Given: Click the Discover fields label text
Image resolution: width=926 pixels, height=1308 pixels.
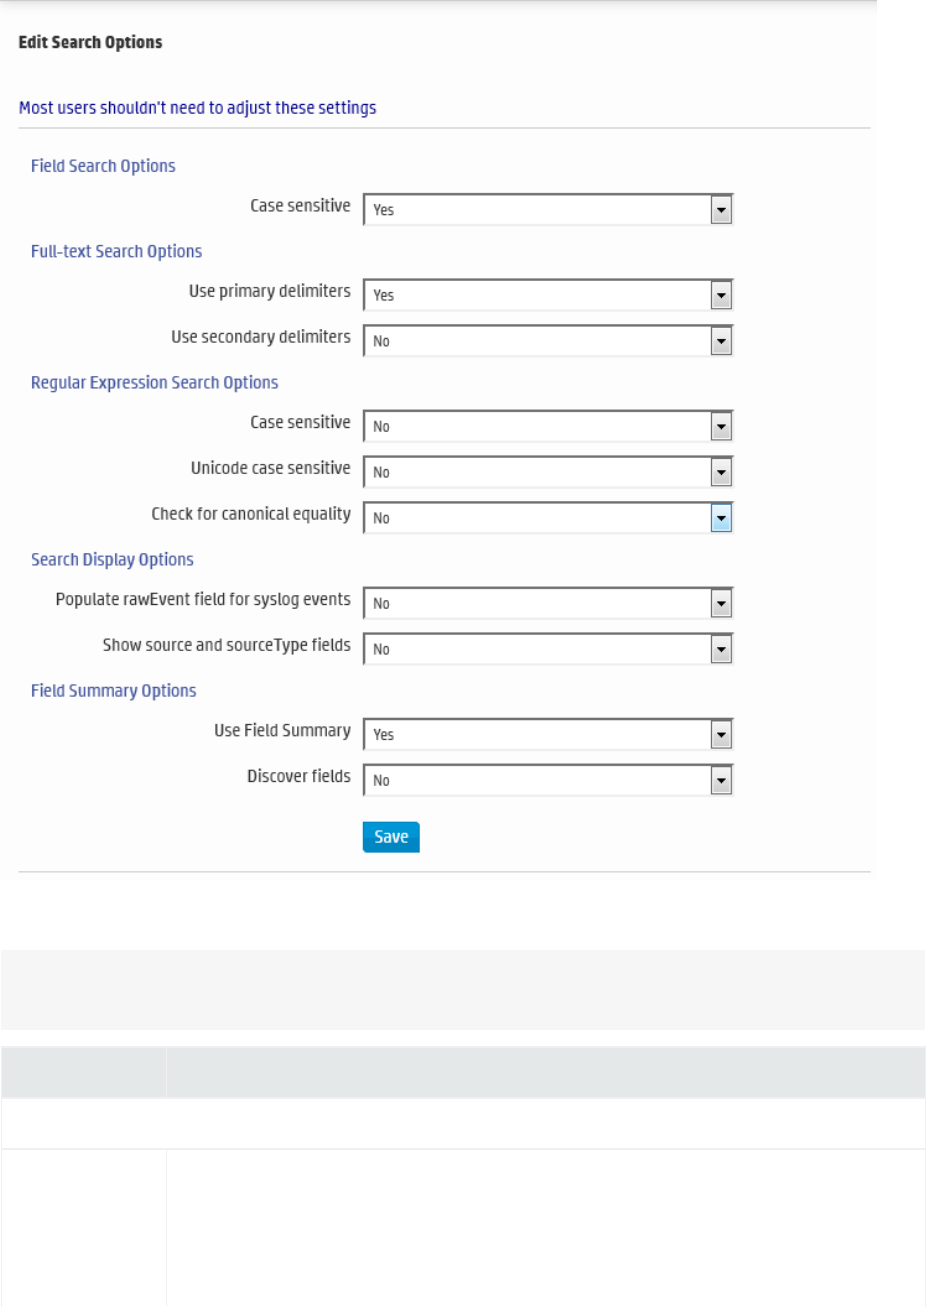Looking at the screenshot, I should pyautogui.click(x=299, y=776).
